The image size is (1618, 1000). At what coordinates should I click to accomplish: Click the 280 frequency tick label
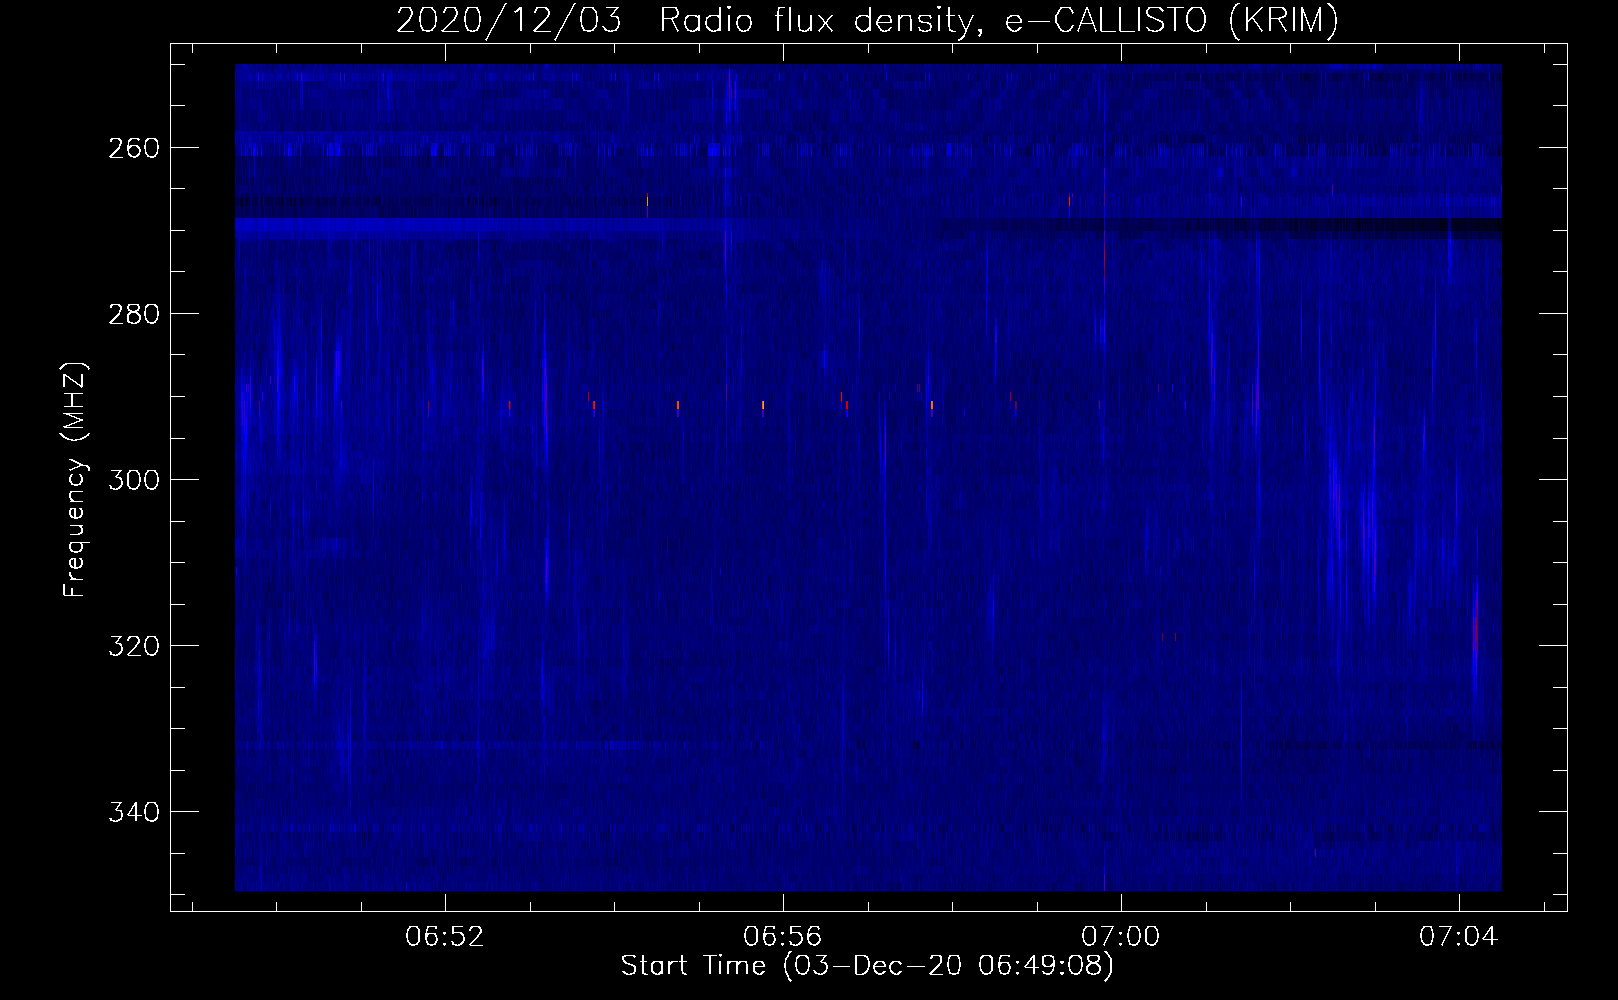coord(133,314)
